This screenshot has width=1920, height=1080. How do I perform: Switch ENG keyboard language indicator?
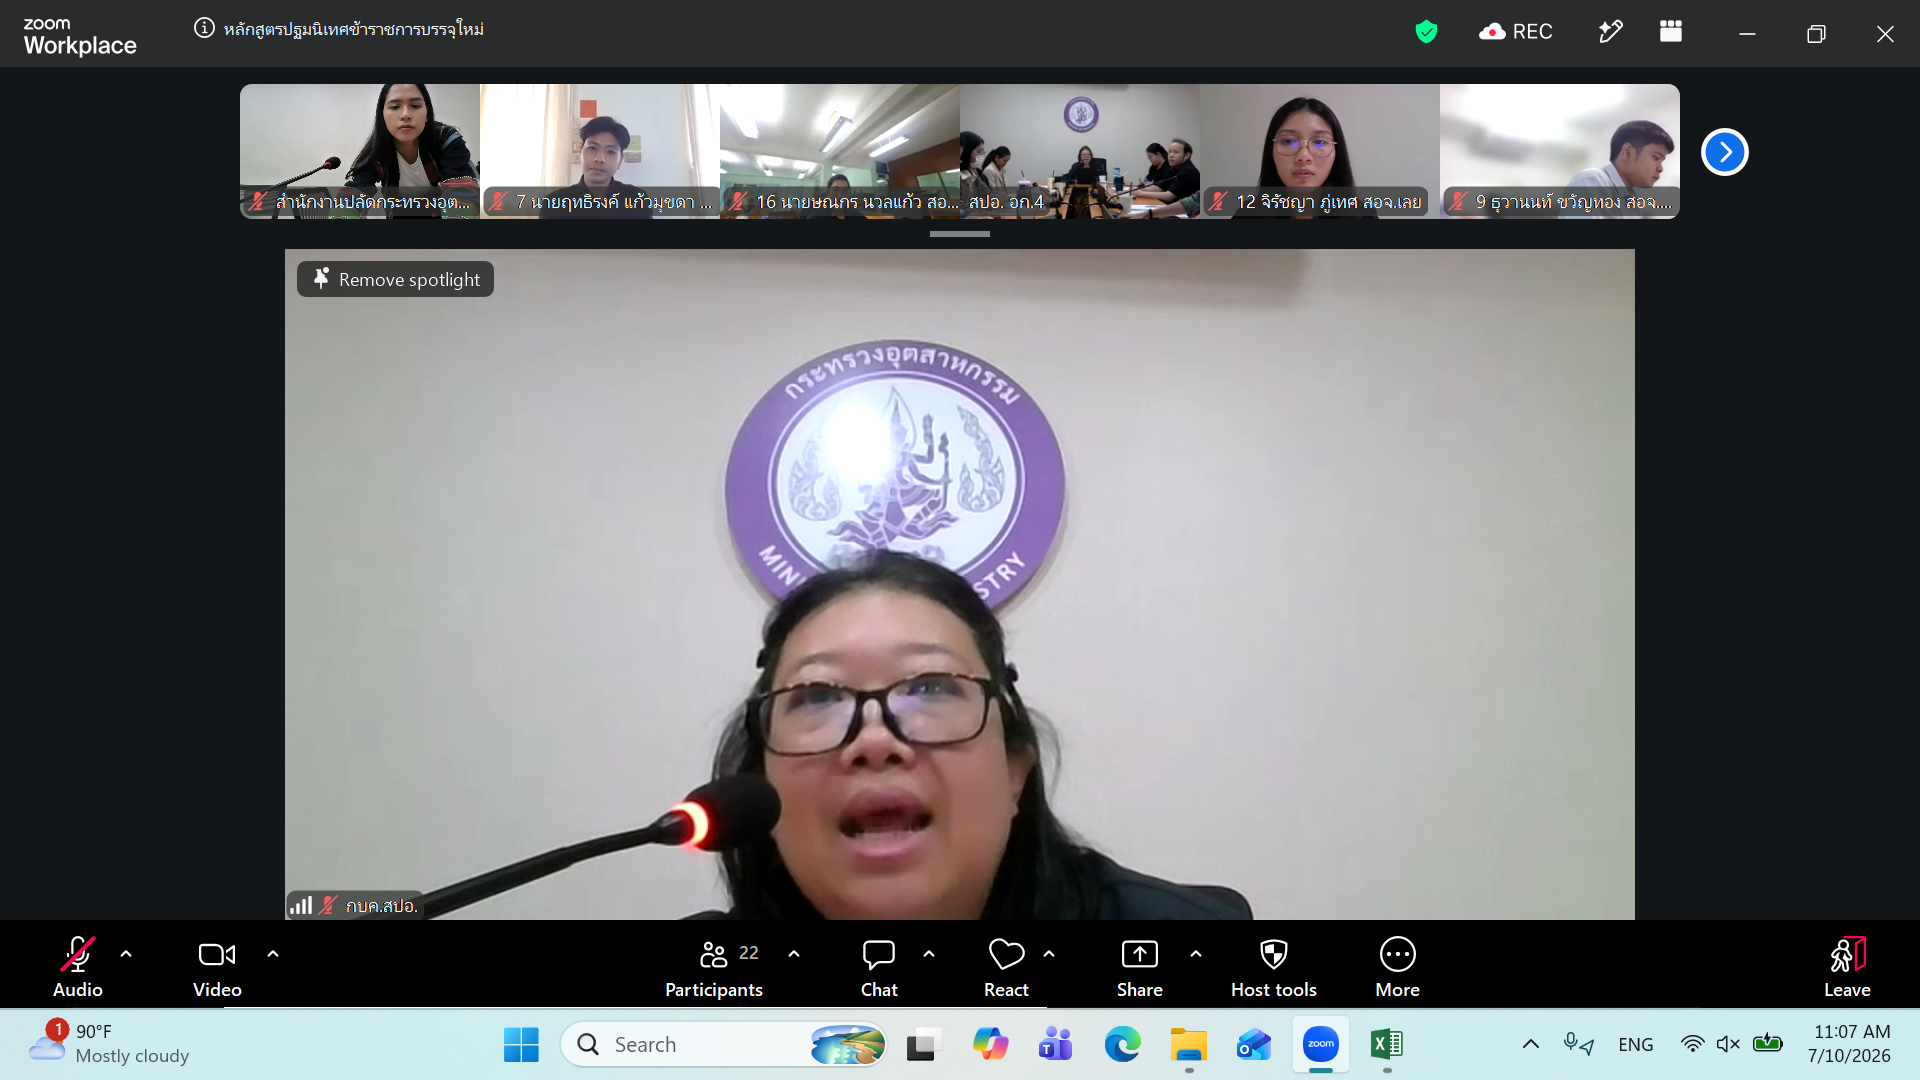1636,1045
